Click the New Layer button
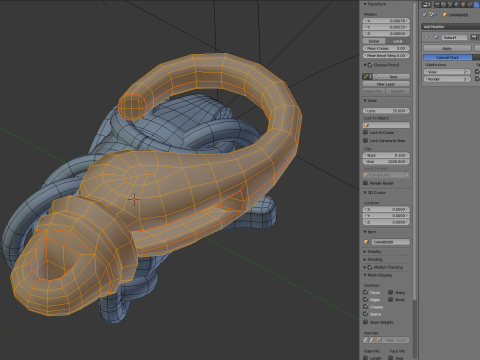This screenshot has height=360, width=480. click(386, 84)
